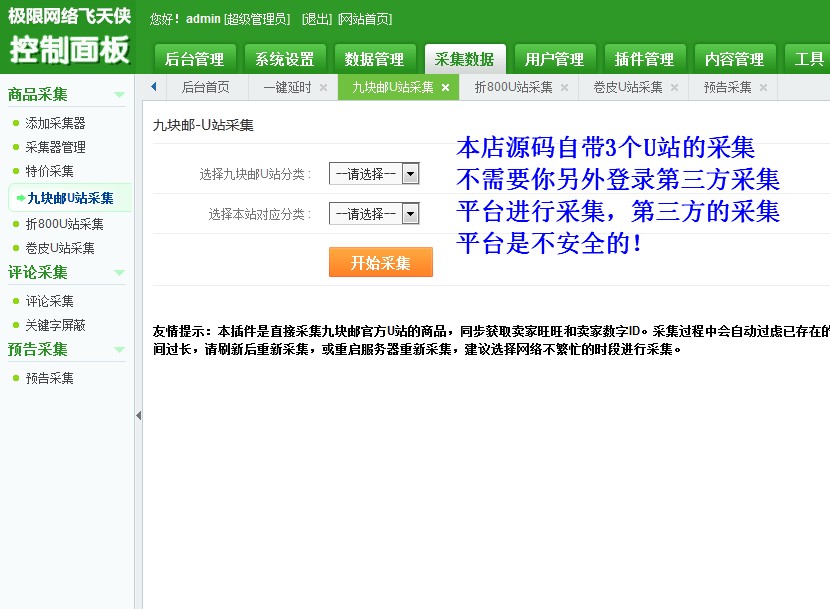
Task: Open the 网站首页 link at top
Action: click(366, 18)
